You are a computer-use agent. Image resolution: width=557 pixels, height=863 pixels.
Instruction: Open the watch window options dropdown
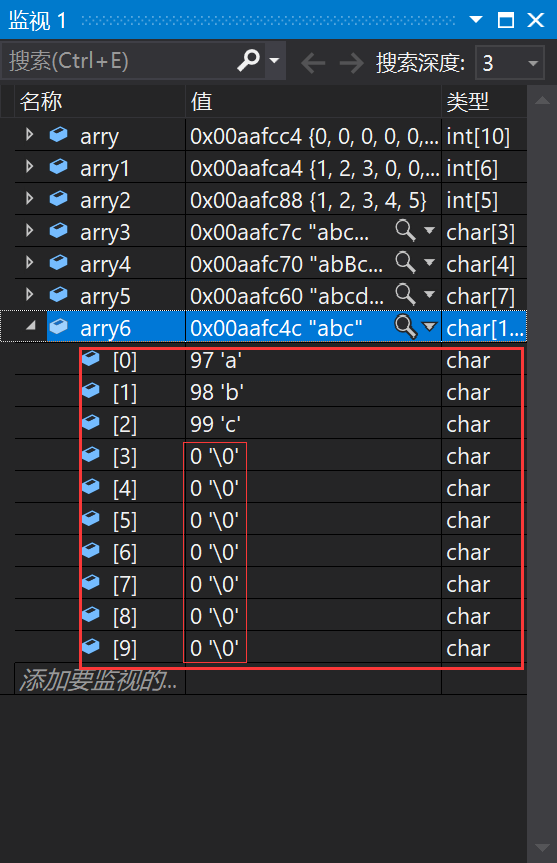pyautogui.click(x=476, y=20)
